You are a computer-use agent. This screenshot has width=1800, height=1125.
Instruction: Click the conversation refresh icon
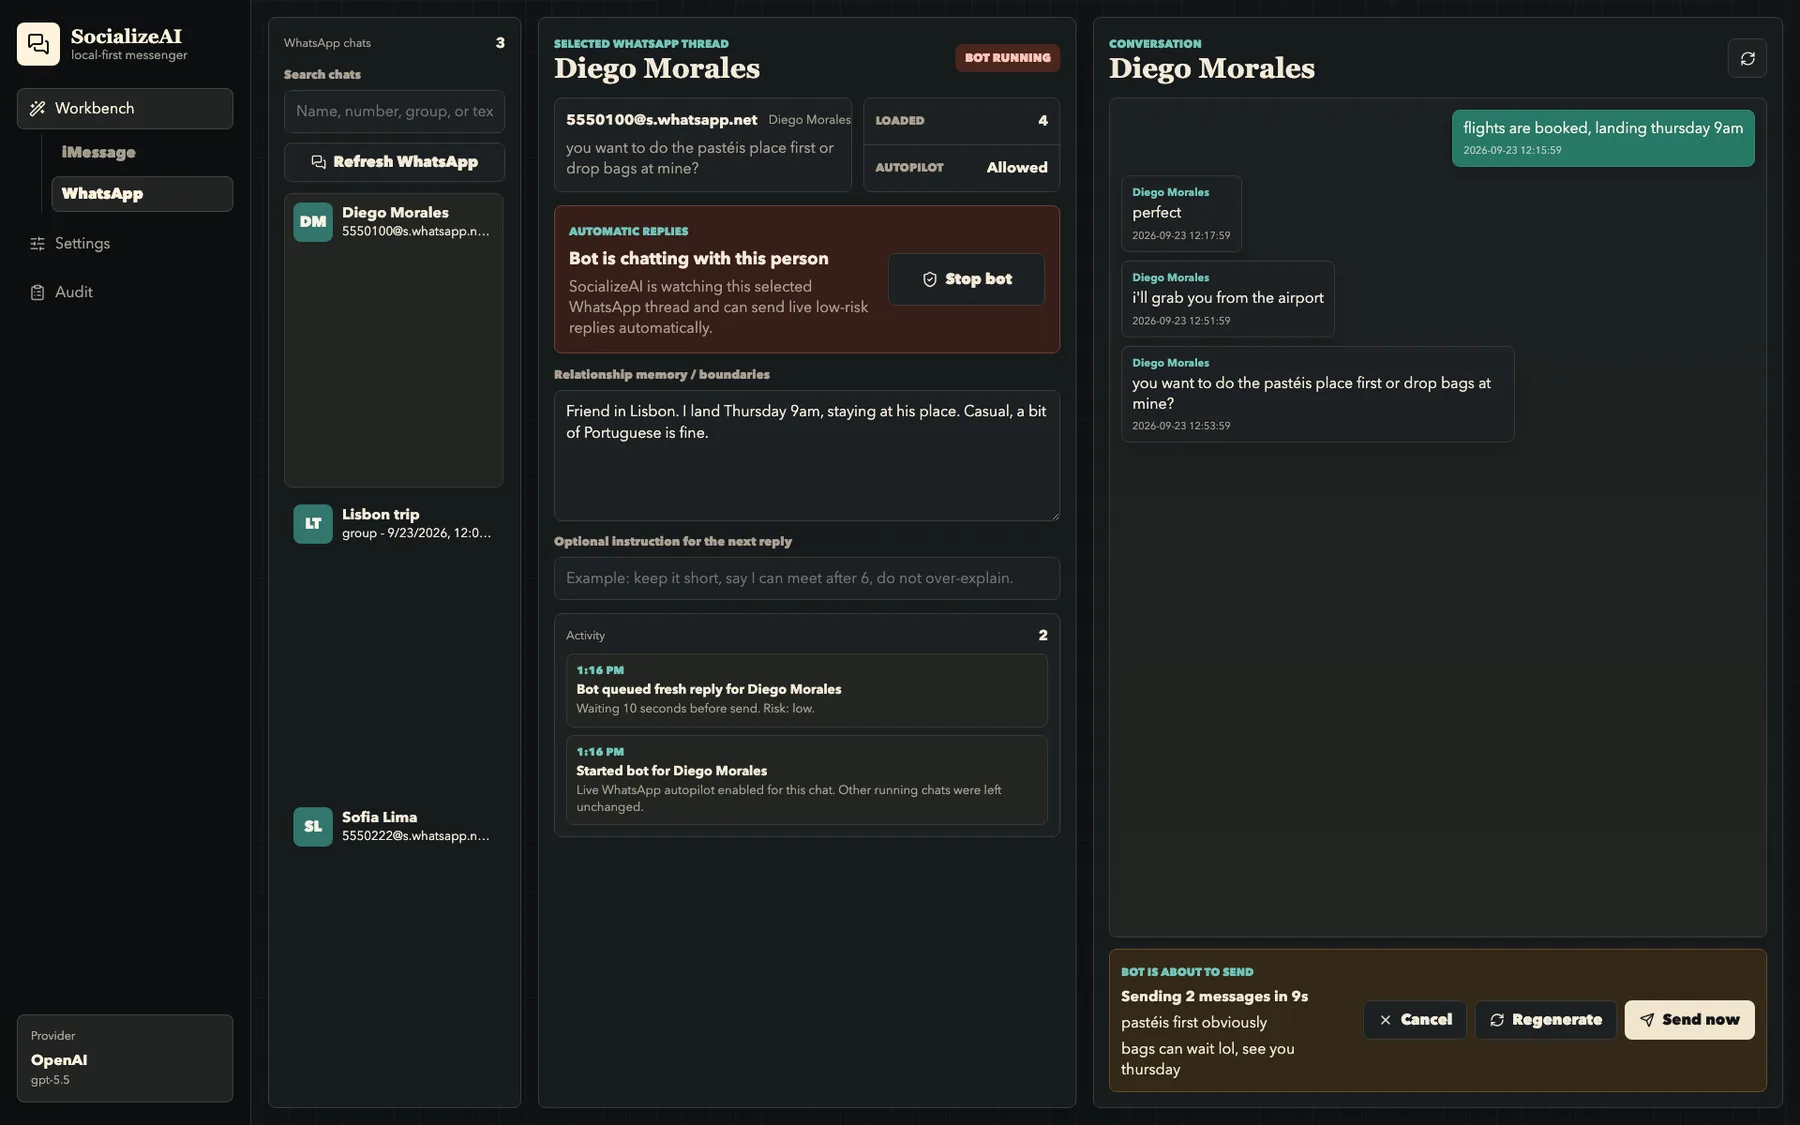1747,58
